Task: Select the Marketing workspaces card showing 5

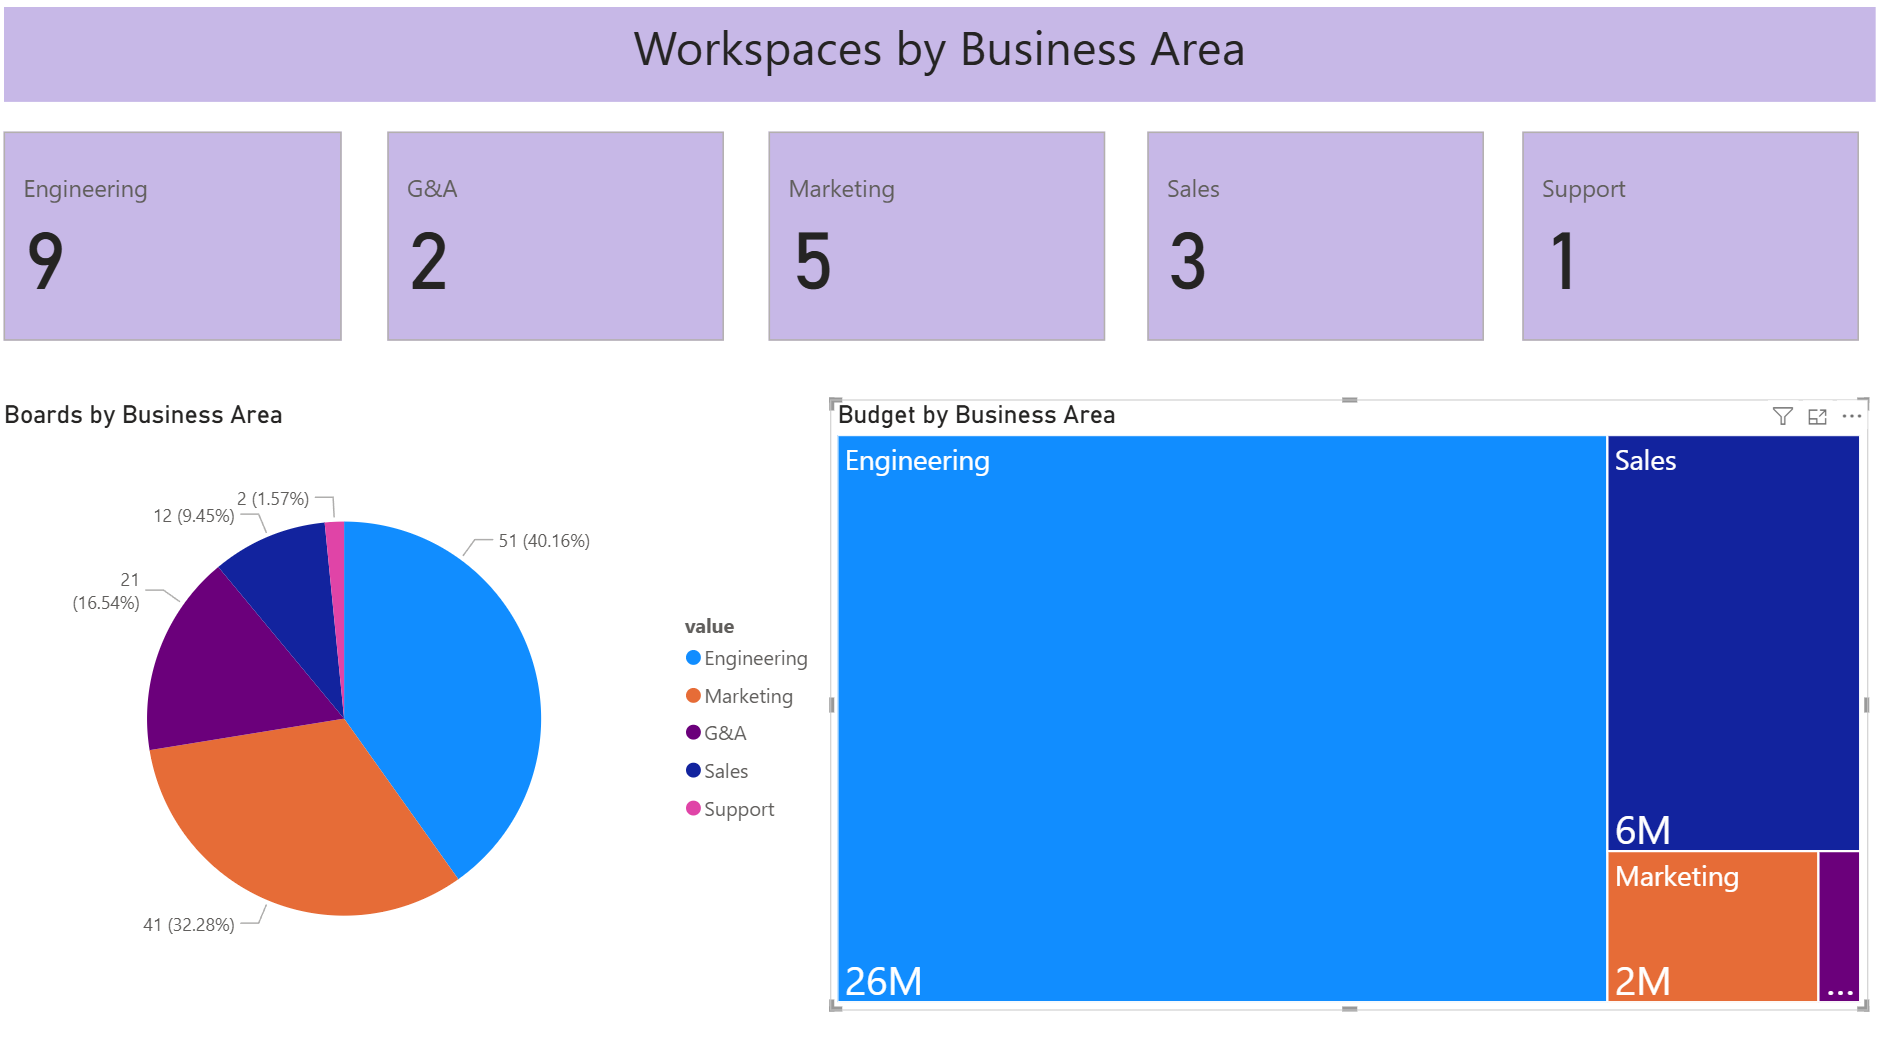Action: point(936,236)
